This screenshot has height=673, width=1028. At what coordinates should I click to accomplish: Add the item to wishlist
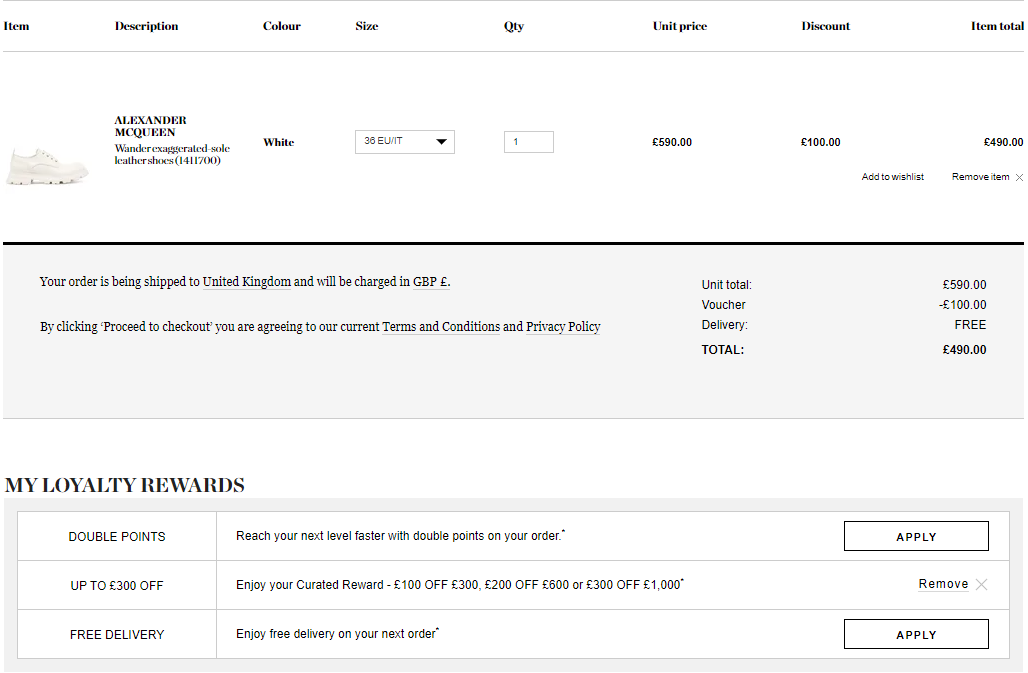(892, 177)
